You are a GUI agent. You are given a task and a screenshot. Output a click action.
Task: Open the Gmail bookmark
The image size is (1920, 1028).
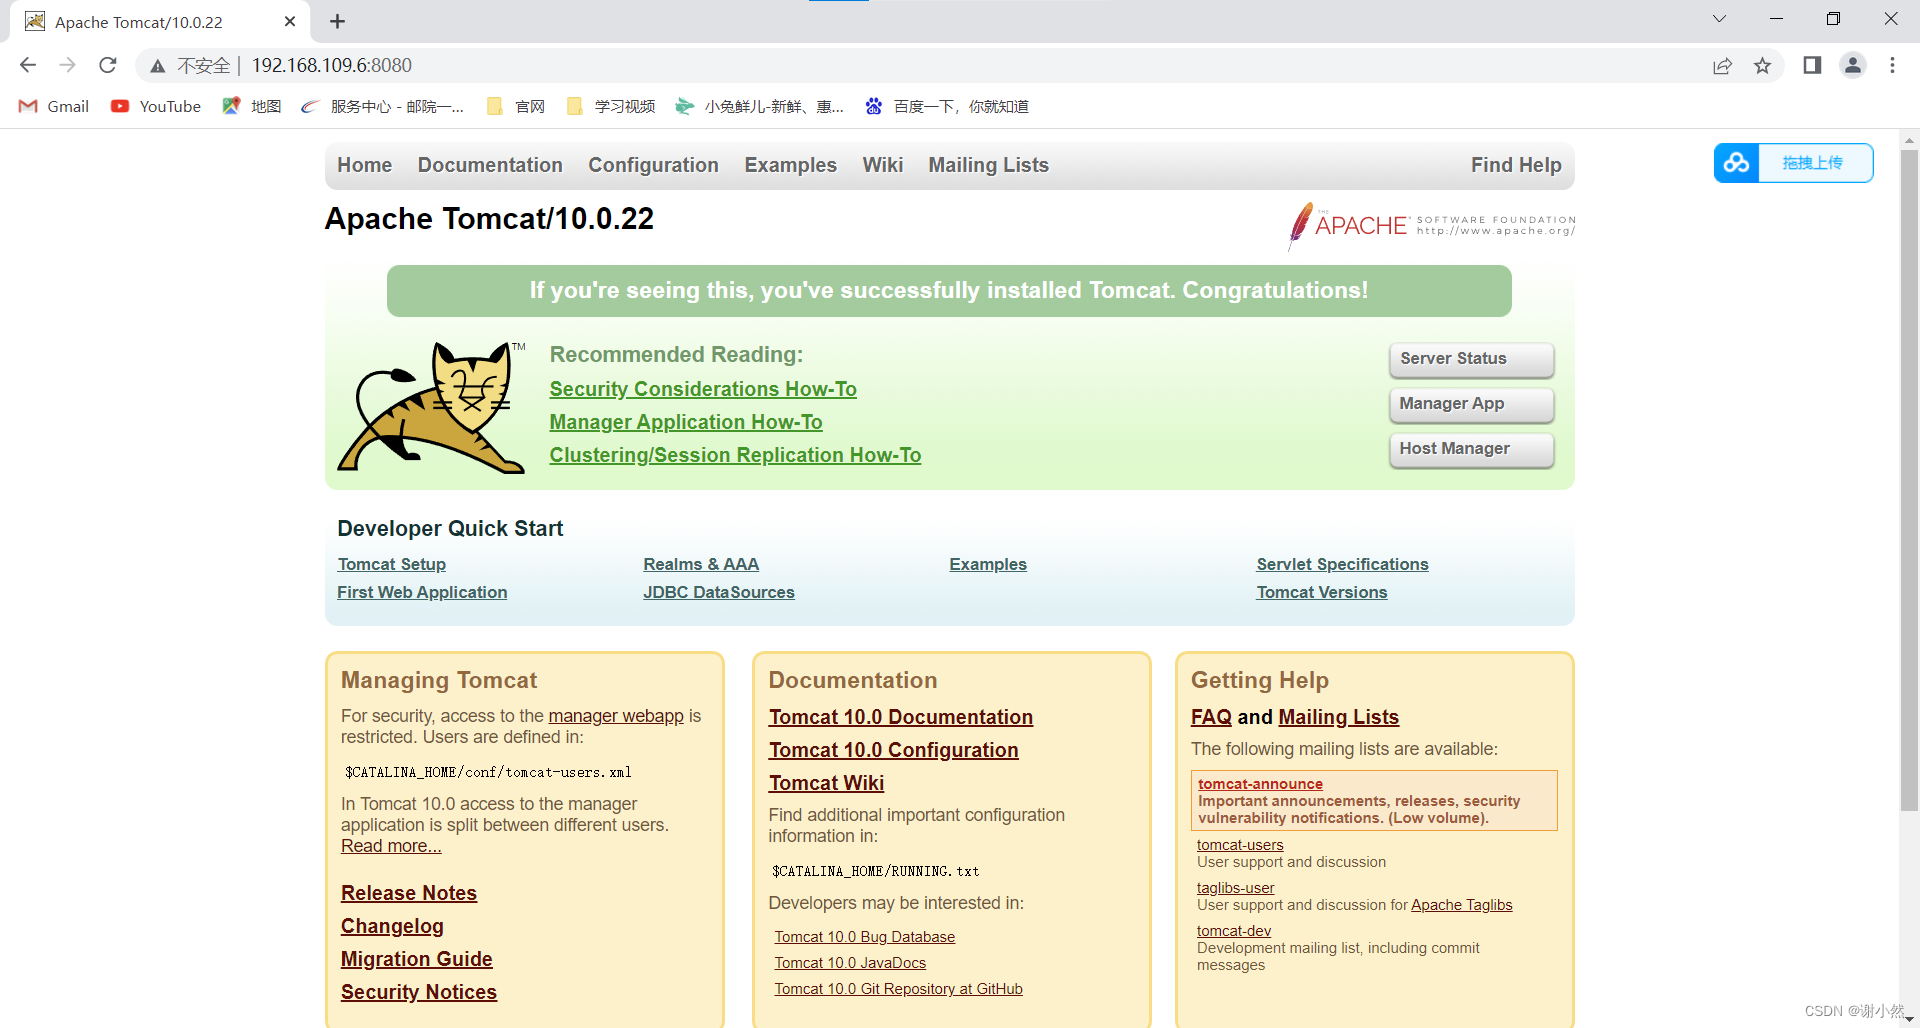tap(54, 106)
